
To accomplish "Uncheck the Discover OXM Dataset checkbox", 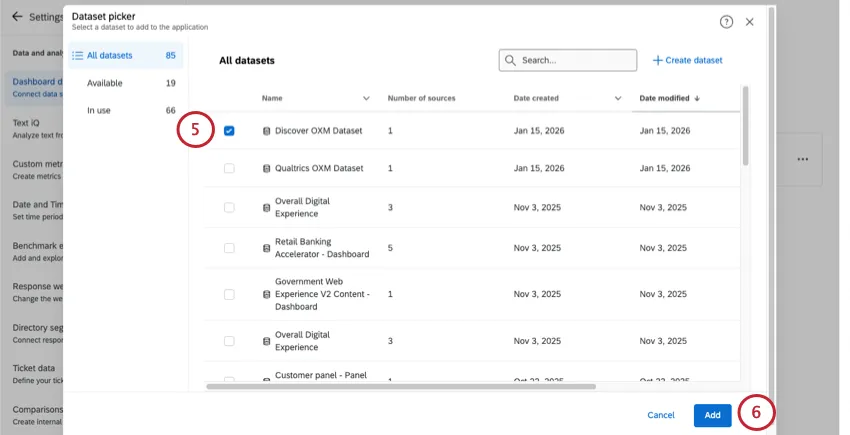I will [x=229, y=131].
